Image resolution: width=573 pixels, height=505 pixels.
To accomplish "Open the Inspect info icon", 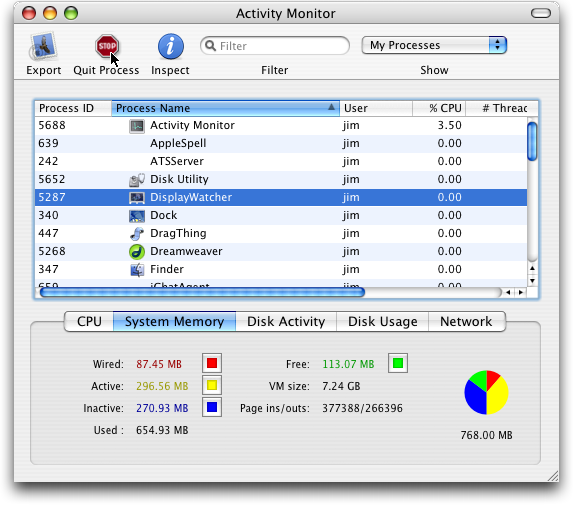I will pos(170,46).
